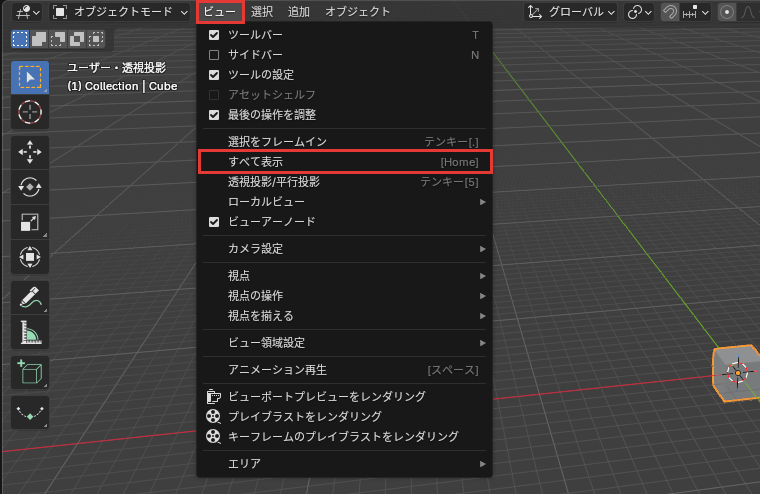This screenshot has width=760, height=494.
Task: Expand the ビュー領域設定 submenu
Action: 345,343
